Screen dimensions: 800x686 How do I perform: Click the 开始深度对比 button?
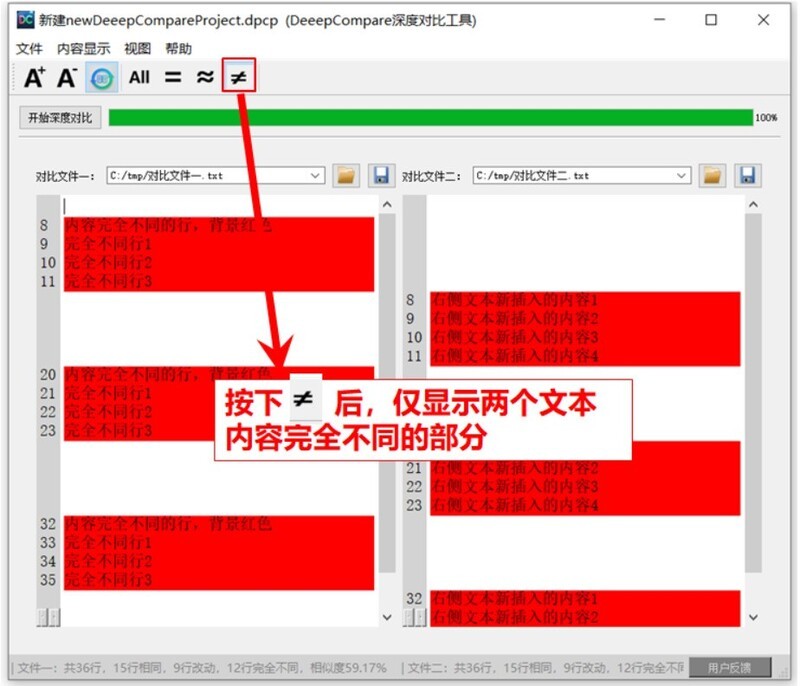pyautogui.click(x=60, y=118)
